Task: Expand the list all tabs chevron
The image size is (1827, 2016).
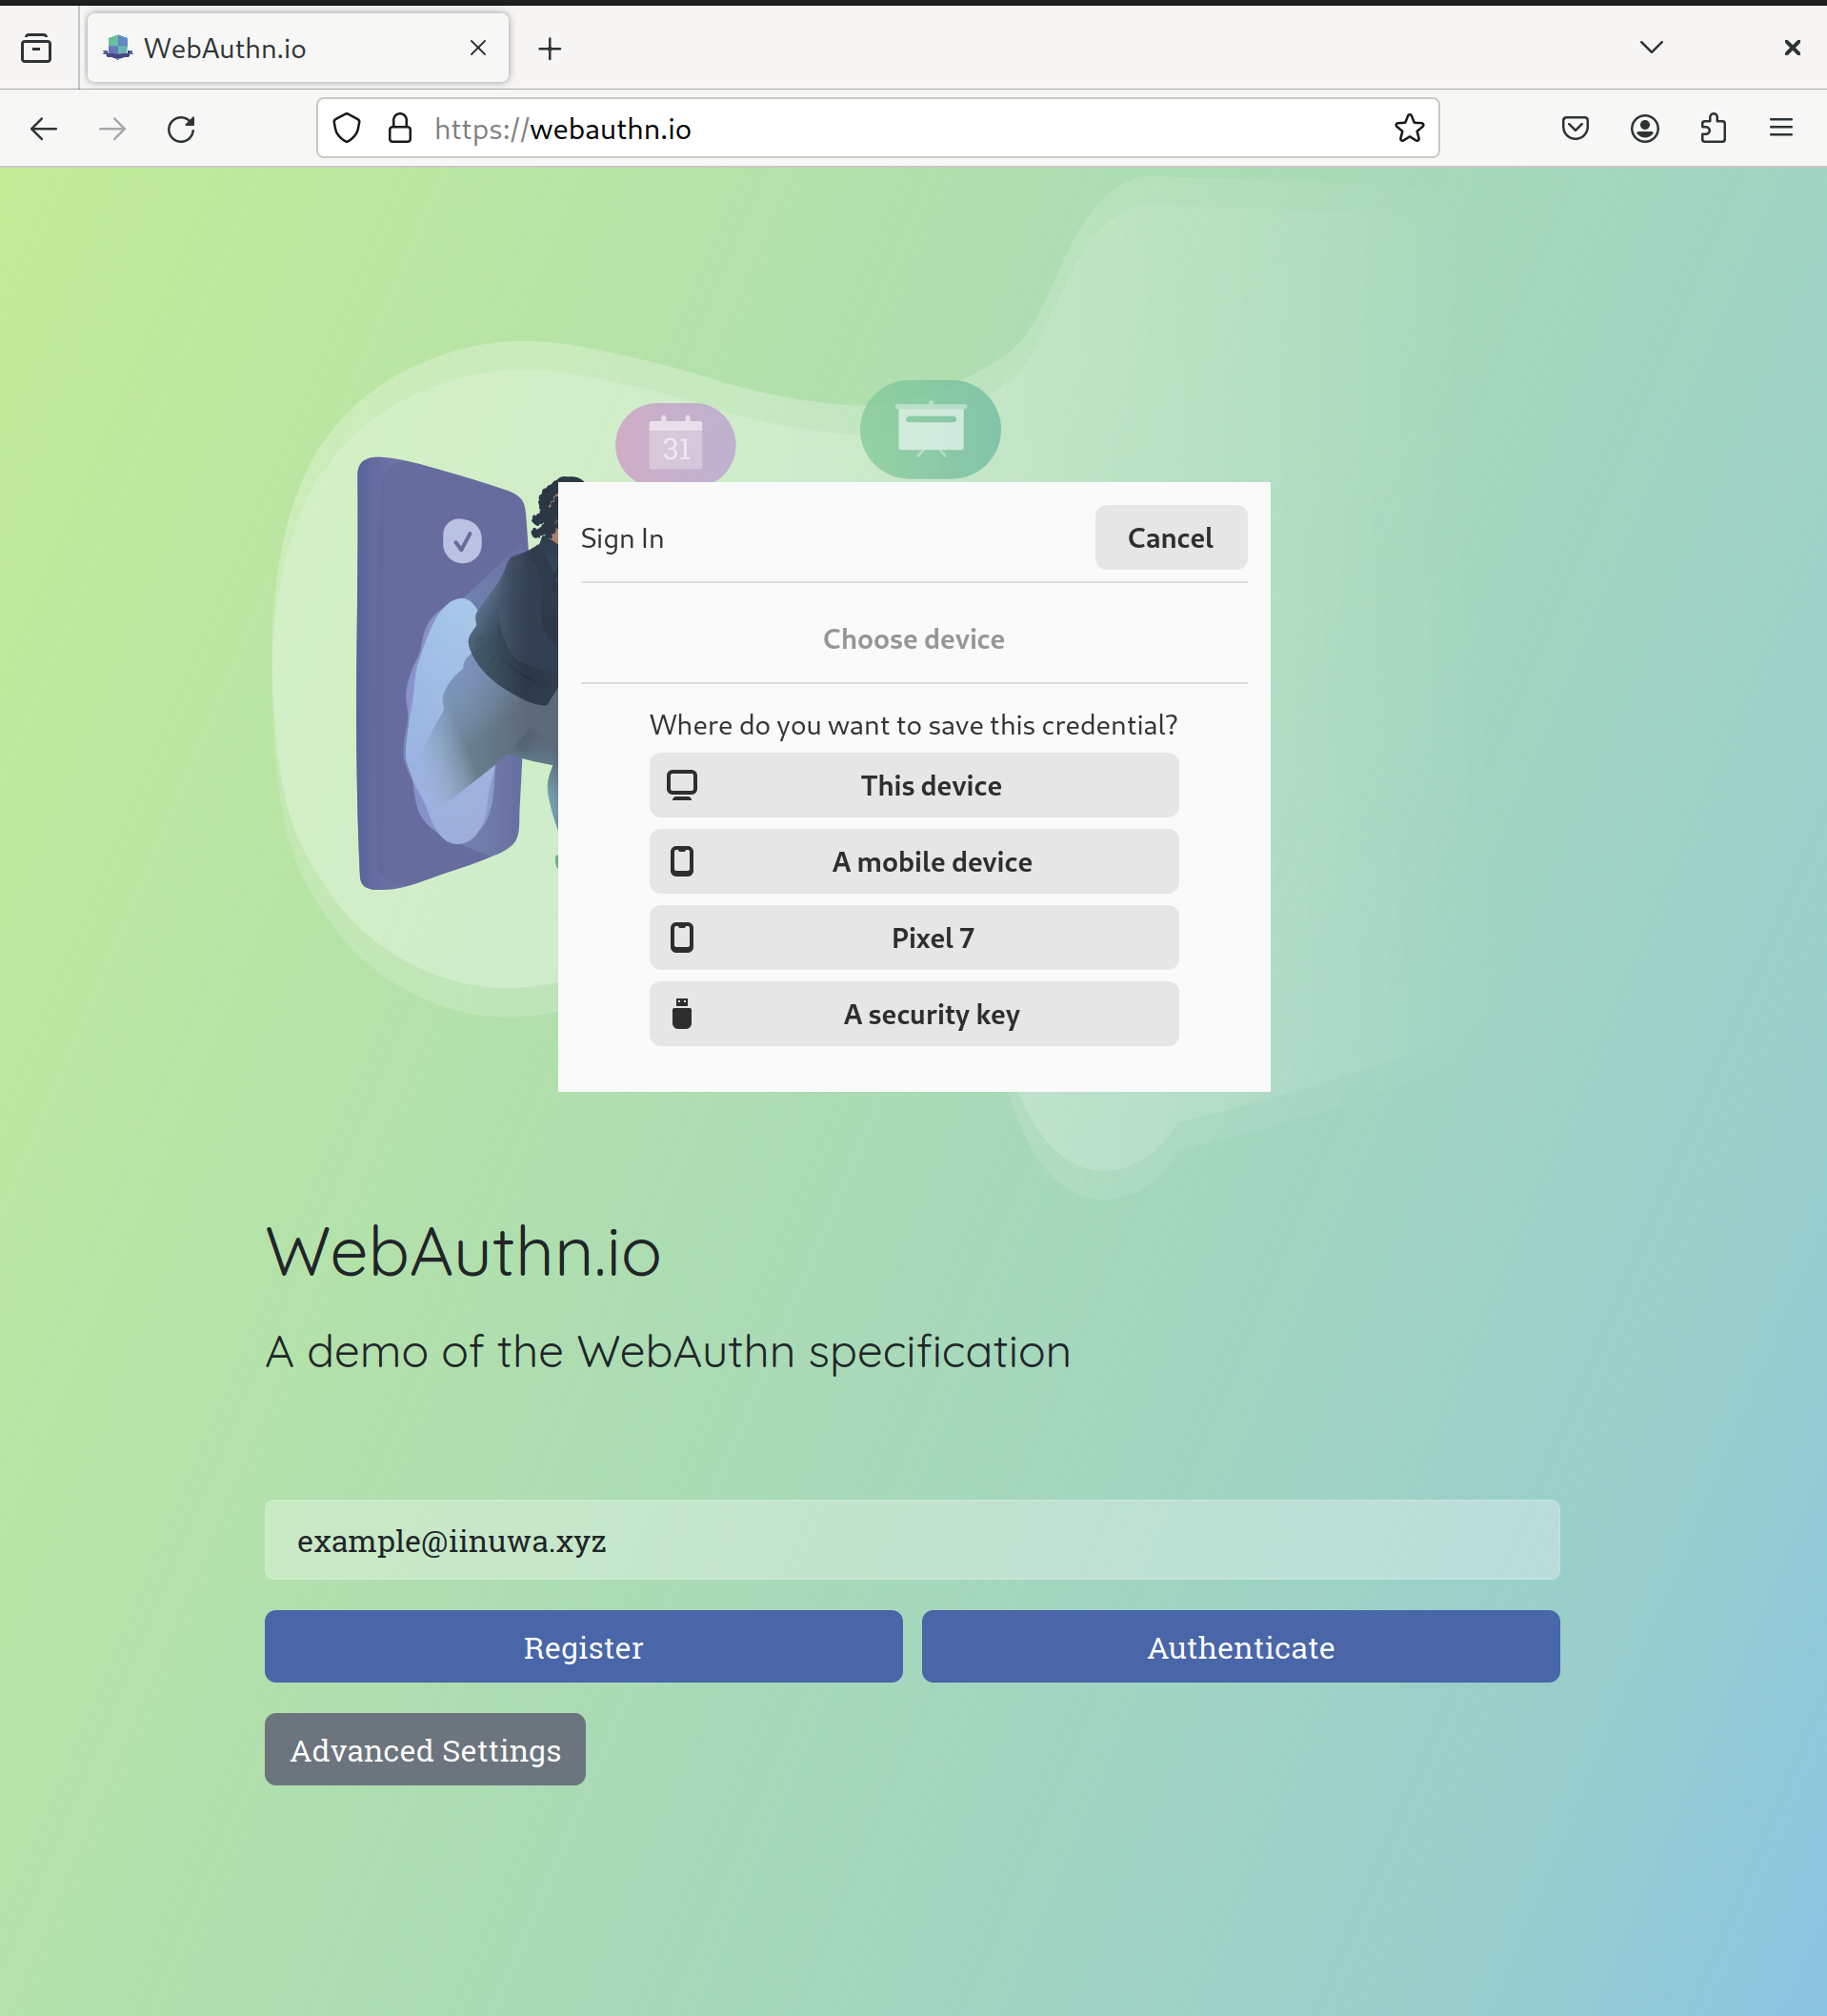Action: coord(1652,47)
